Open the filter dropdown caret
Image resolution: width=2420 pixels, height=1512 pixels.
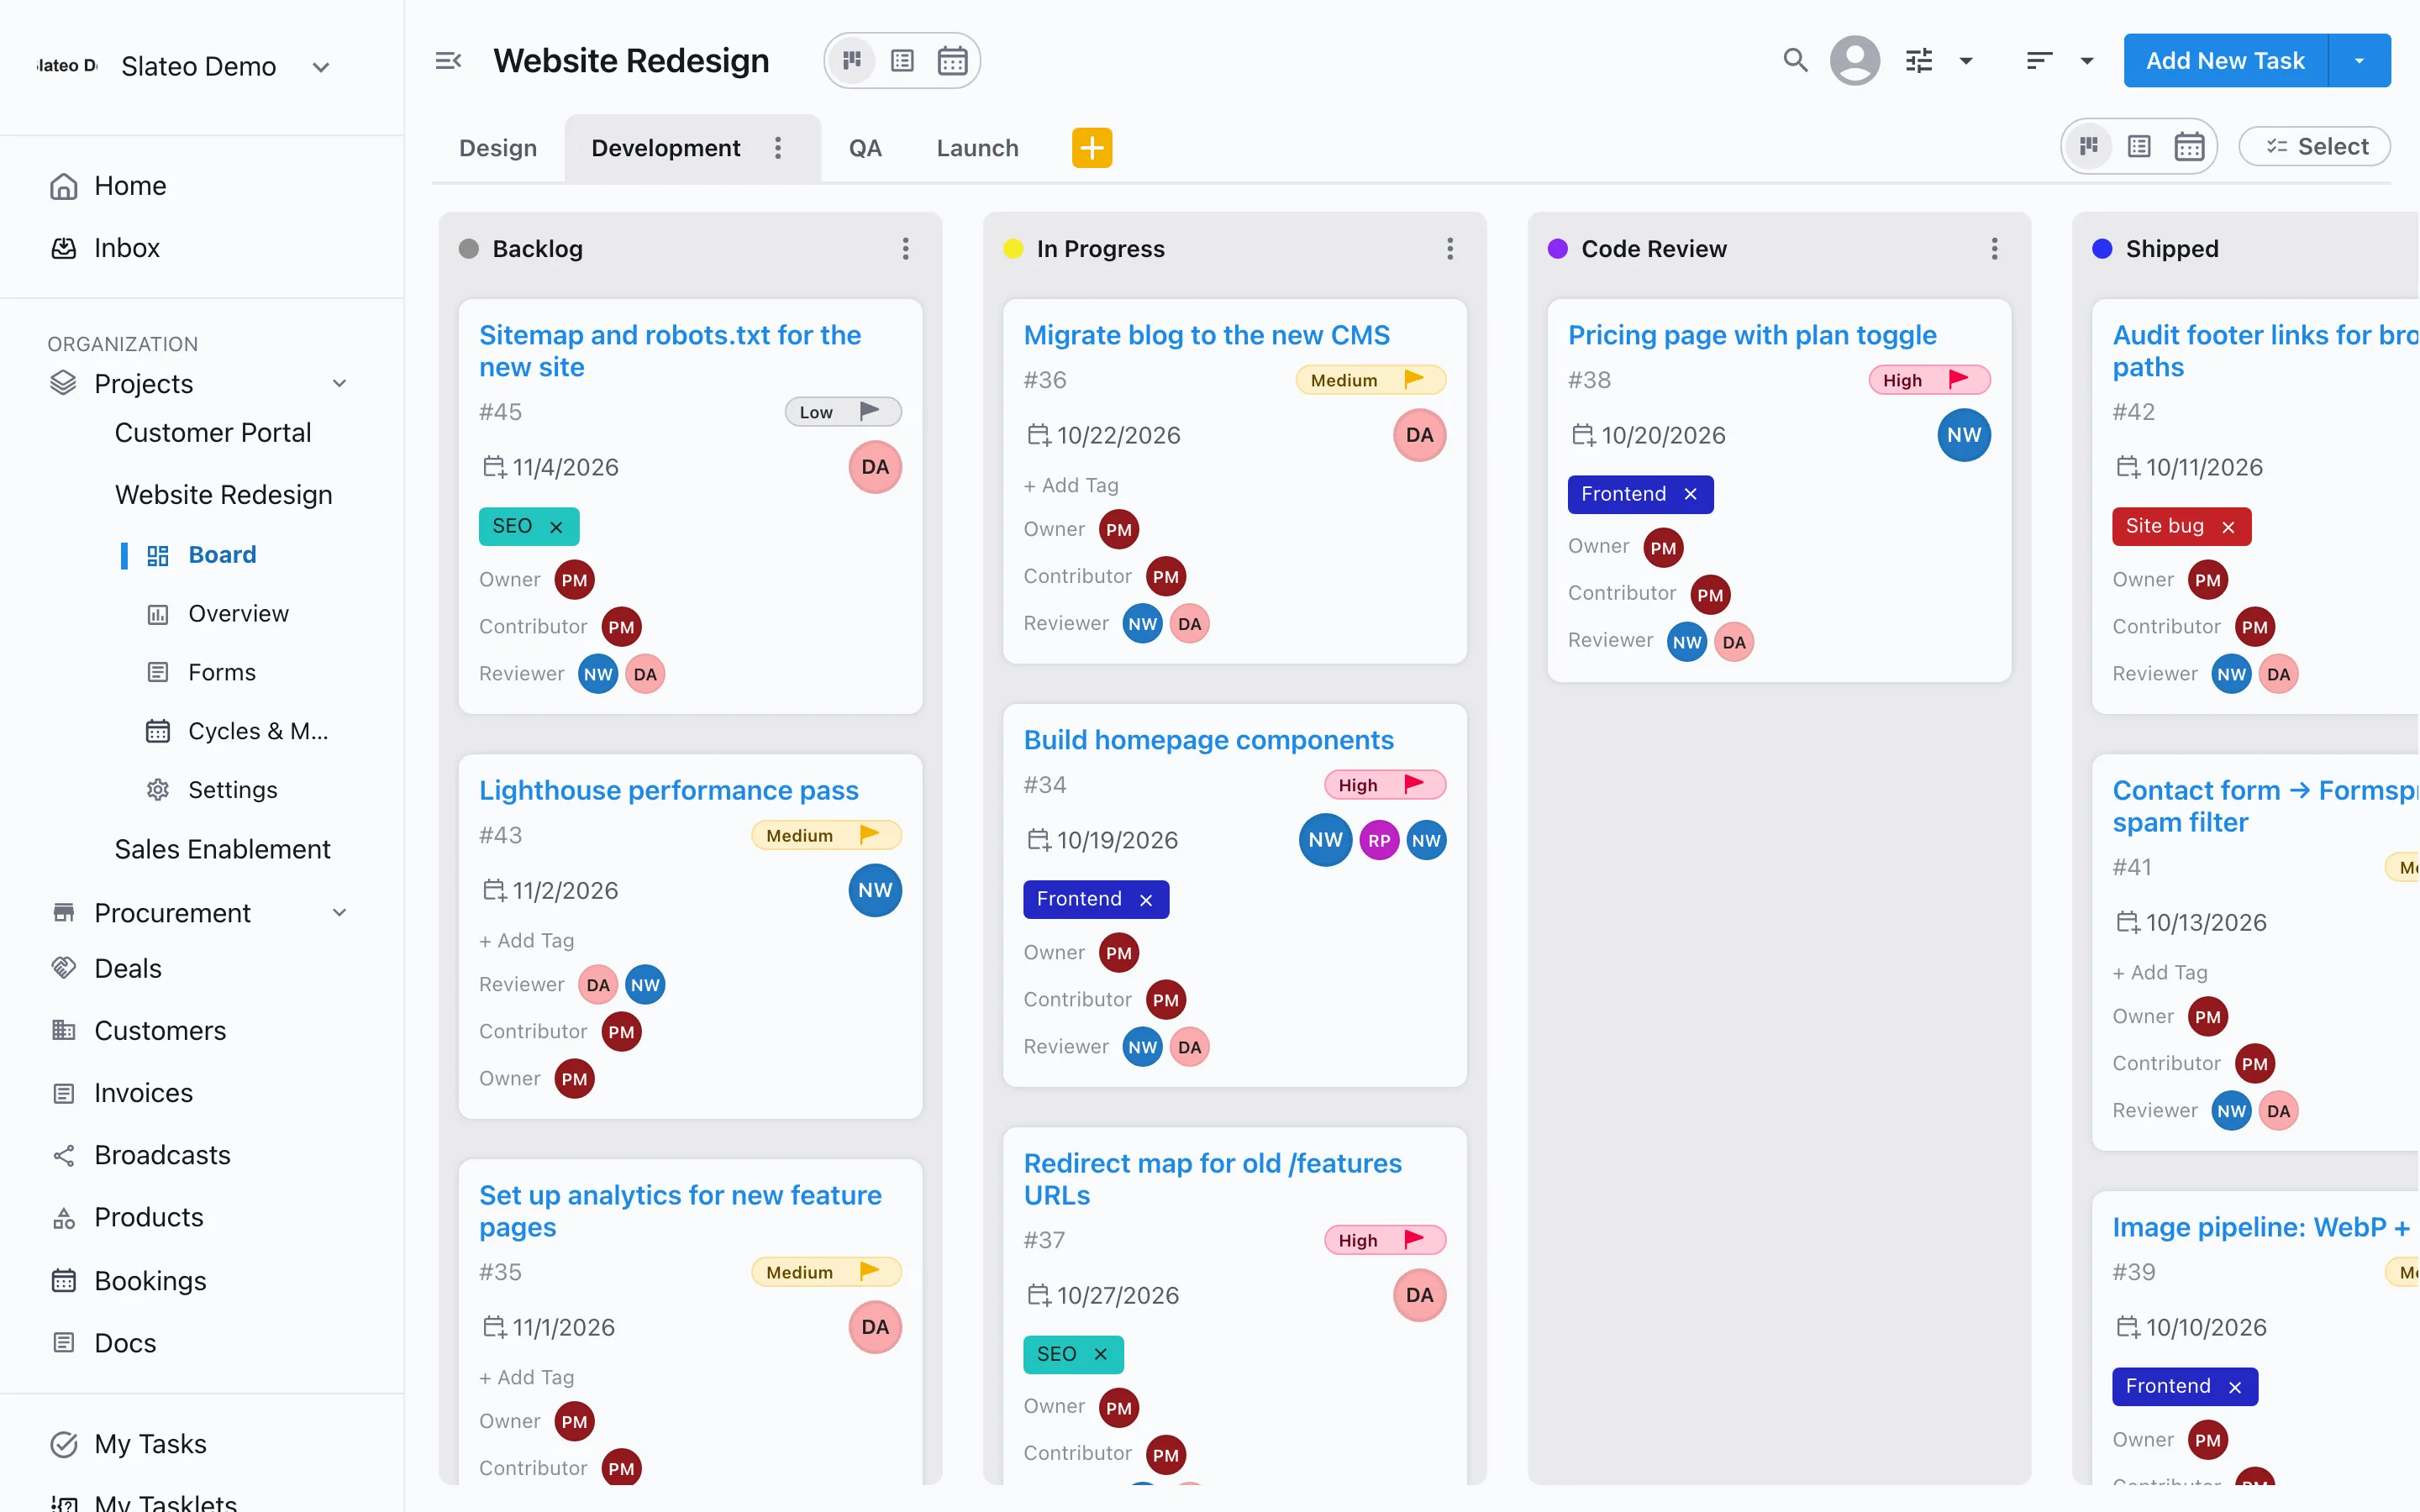pyautogui.click(x=1966, y=61)
